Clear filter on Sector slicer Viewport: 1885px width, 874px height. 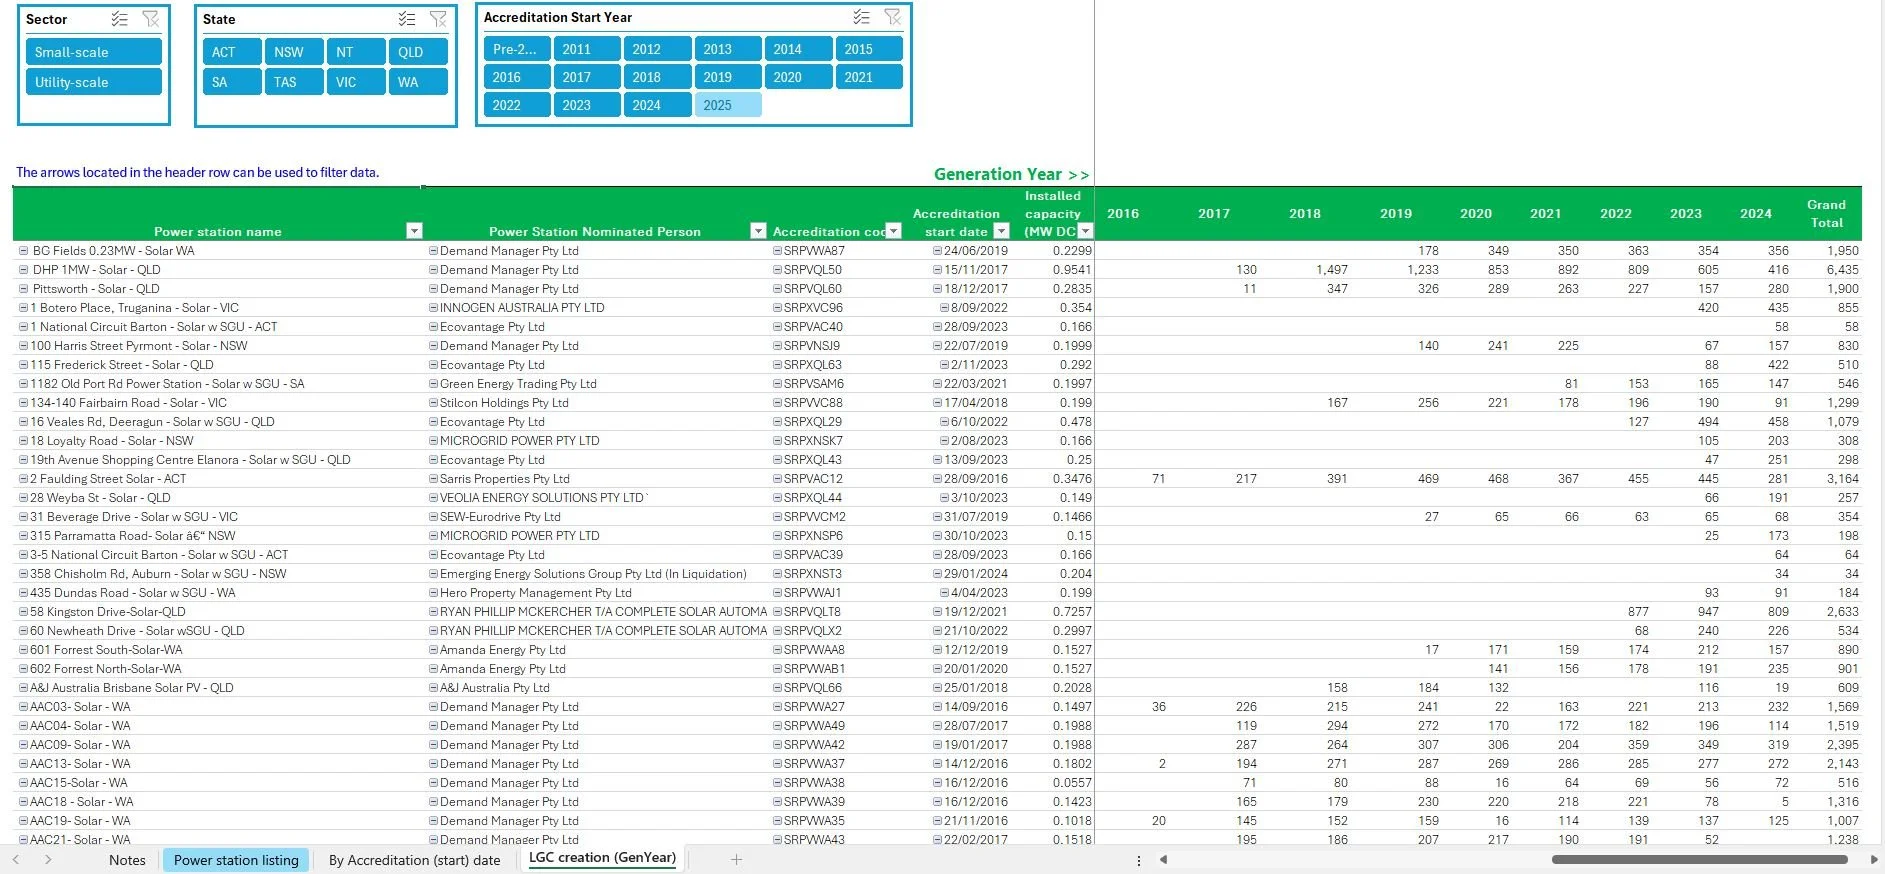tap(151, 19)
